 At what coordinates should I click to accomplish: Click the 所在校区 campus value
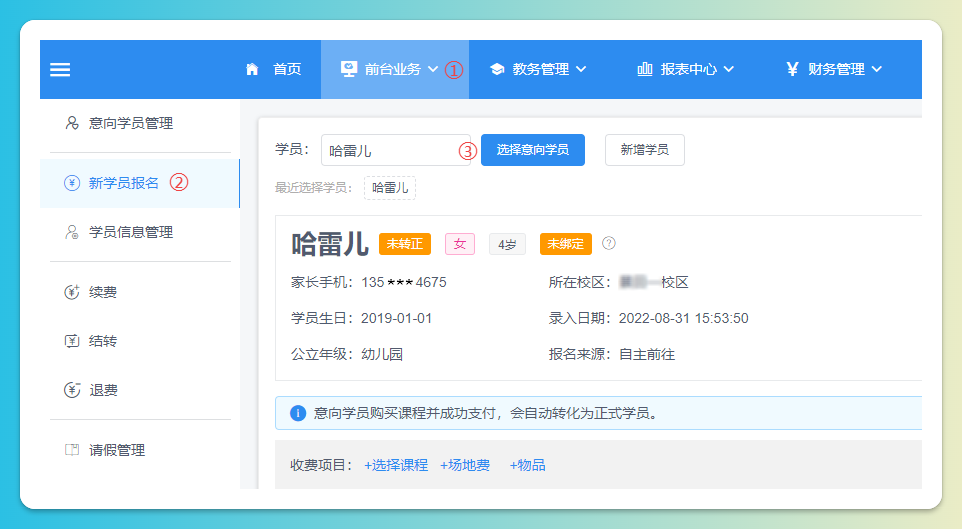click(654, 282)
